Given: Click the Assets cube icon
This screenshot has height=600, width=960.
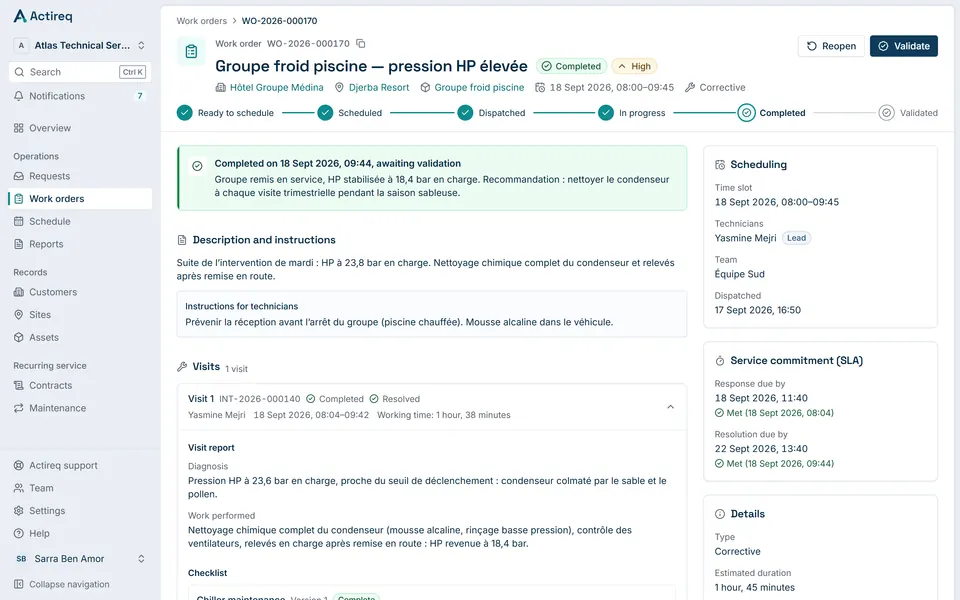Looking at the screenshot, I should tap(19, 337).
